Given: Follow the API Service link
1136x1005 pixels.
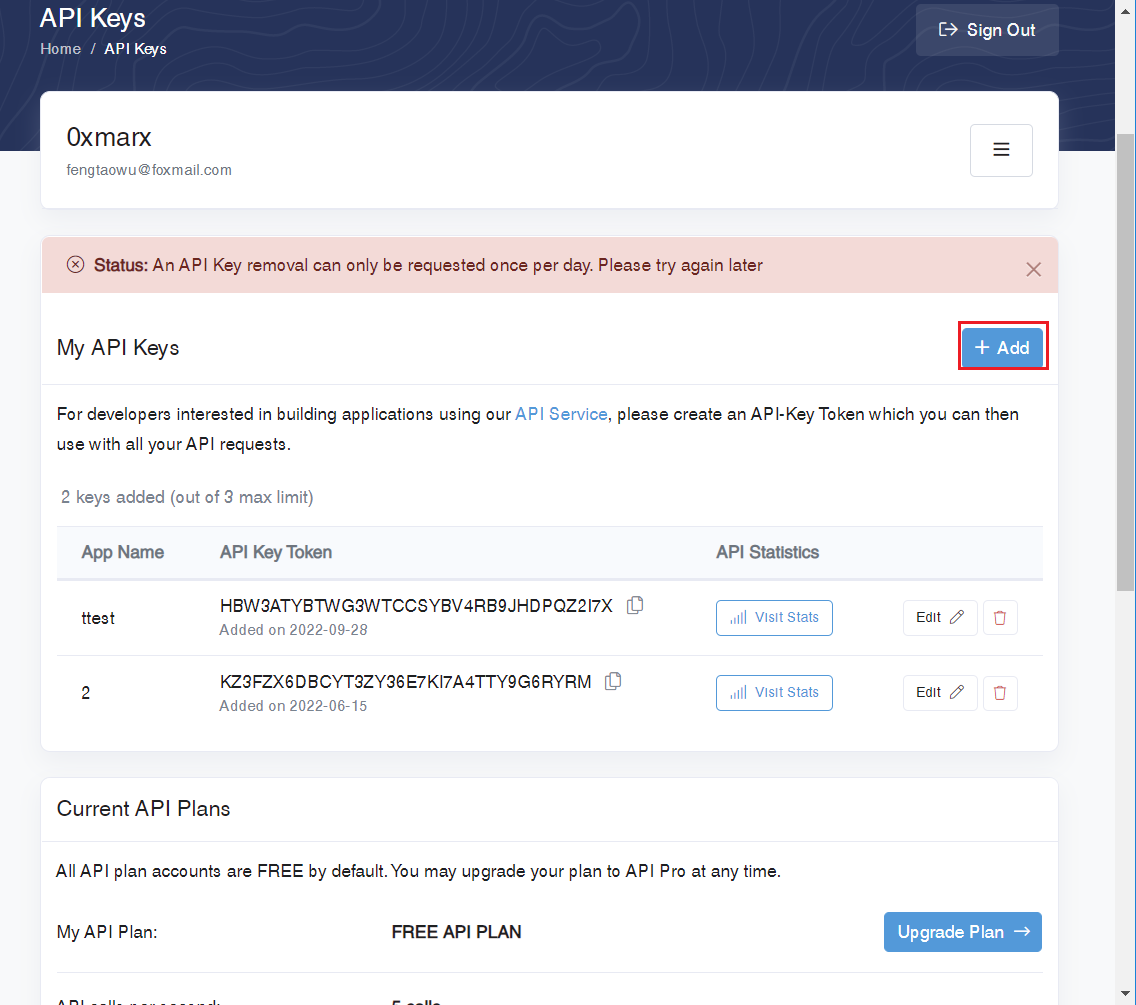Looking at the screenshot, I should [x=561, y=414].
